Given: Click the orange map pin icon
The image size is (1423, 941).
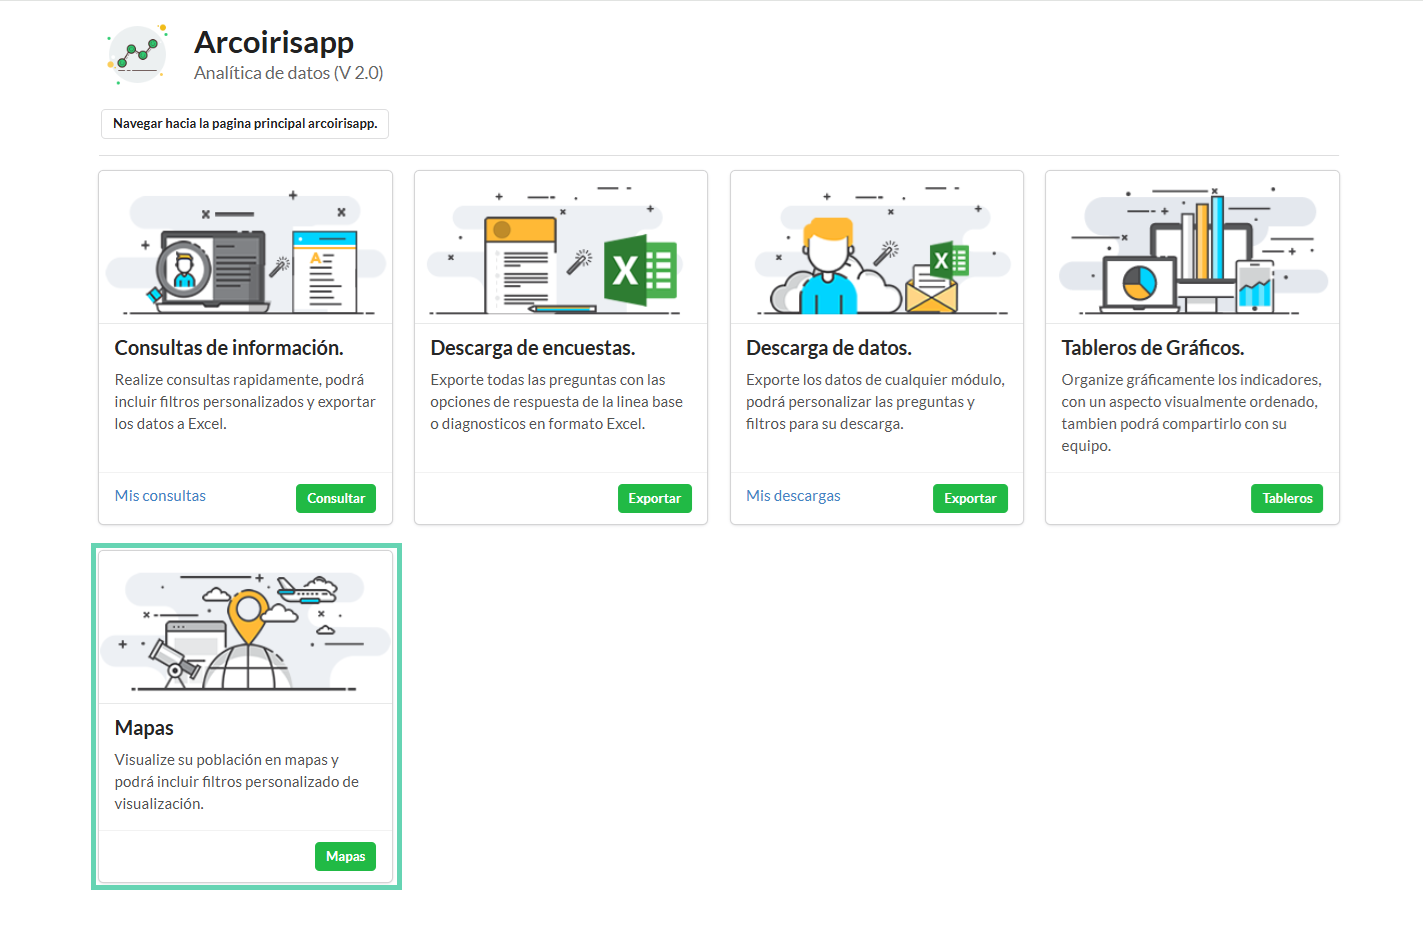Looking at the screenshot, I should [248, 613].
